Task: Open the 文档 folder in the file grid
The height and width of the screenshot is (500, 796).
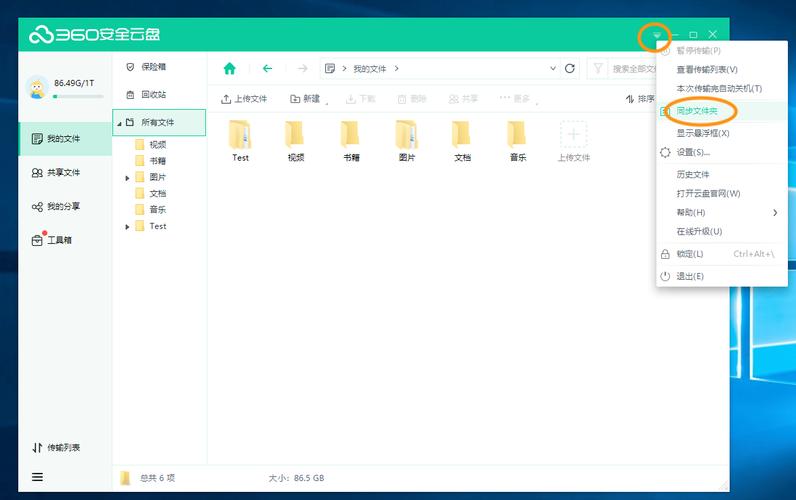Action: click(462, 141)
